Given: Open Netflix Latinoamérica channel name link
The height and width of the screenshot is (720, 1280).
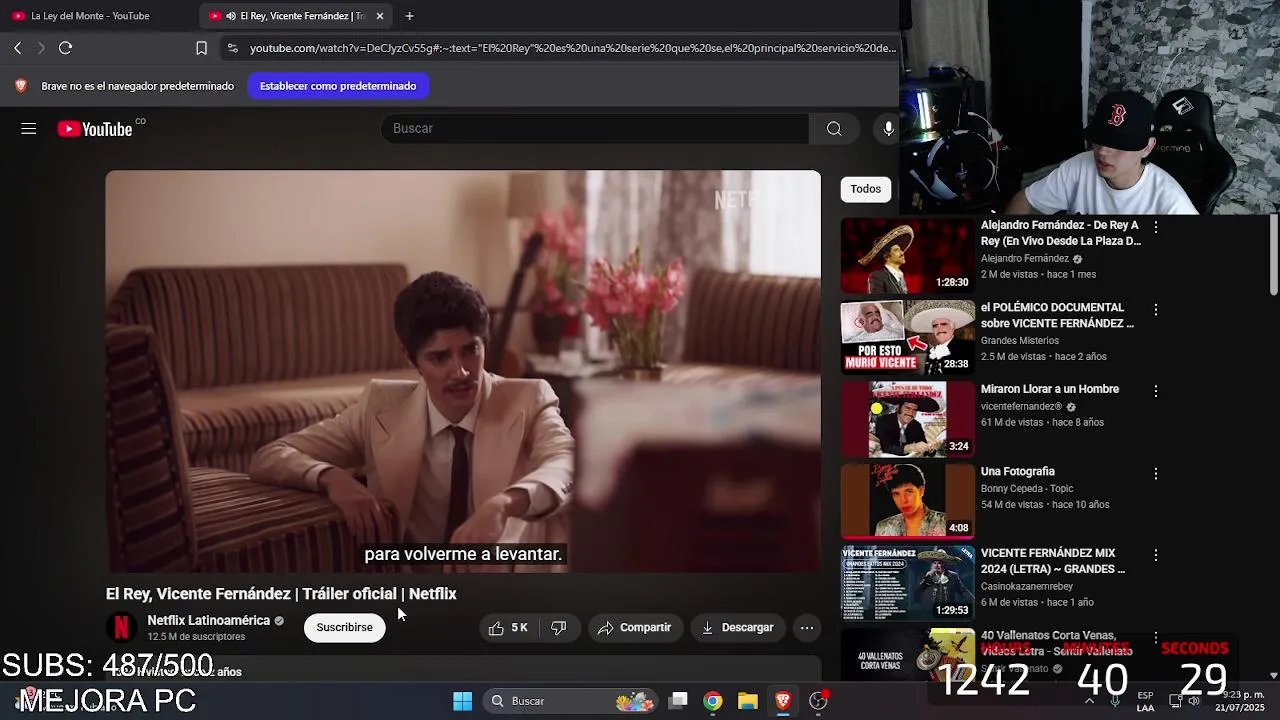Looking at the screenshot, I should coord(209,620).
